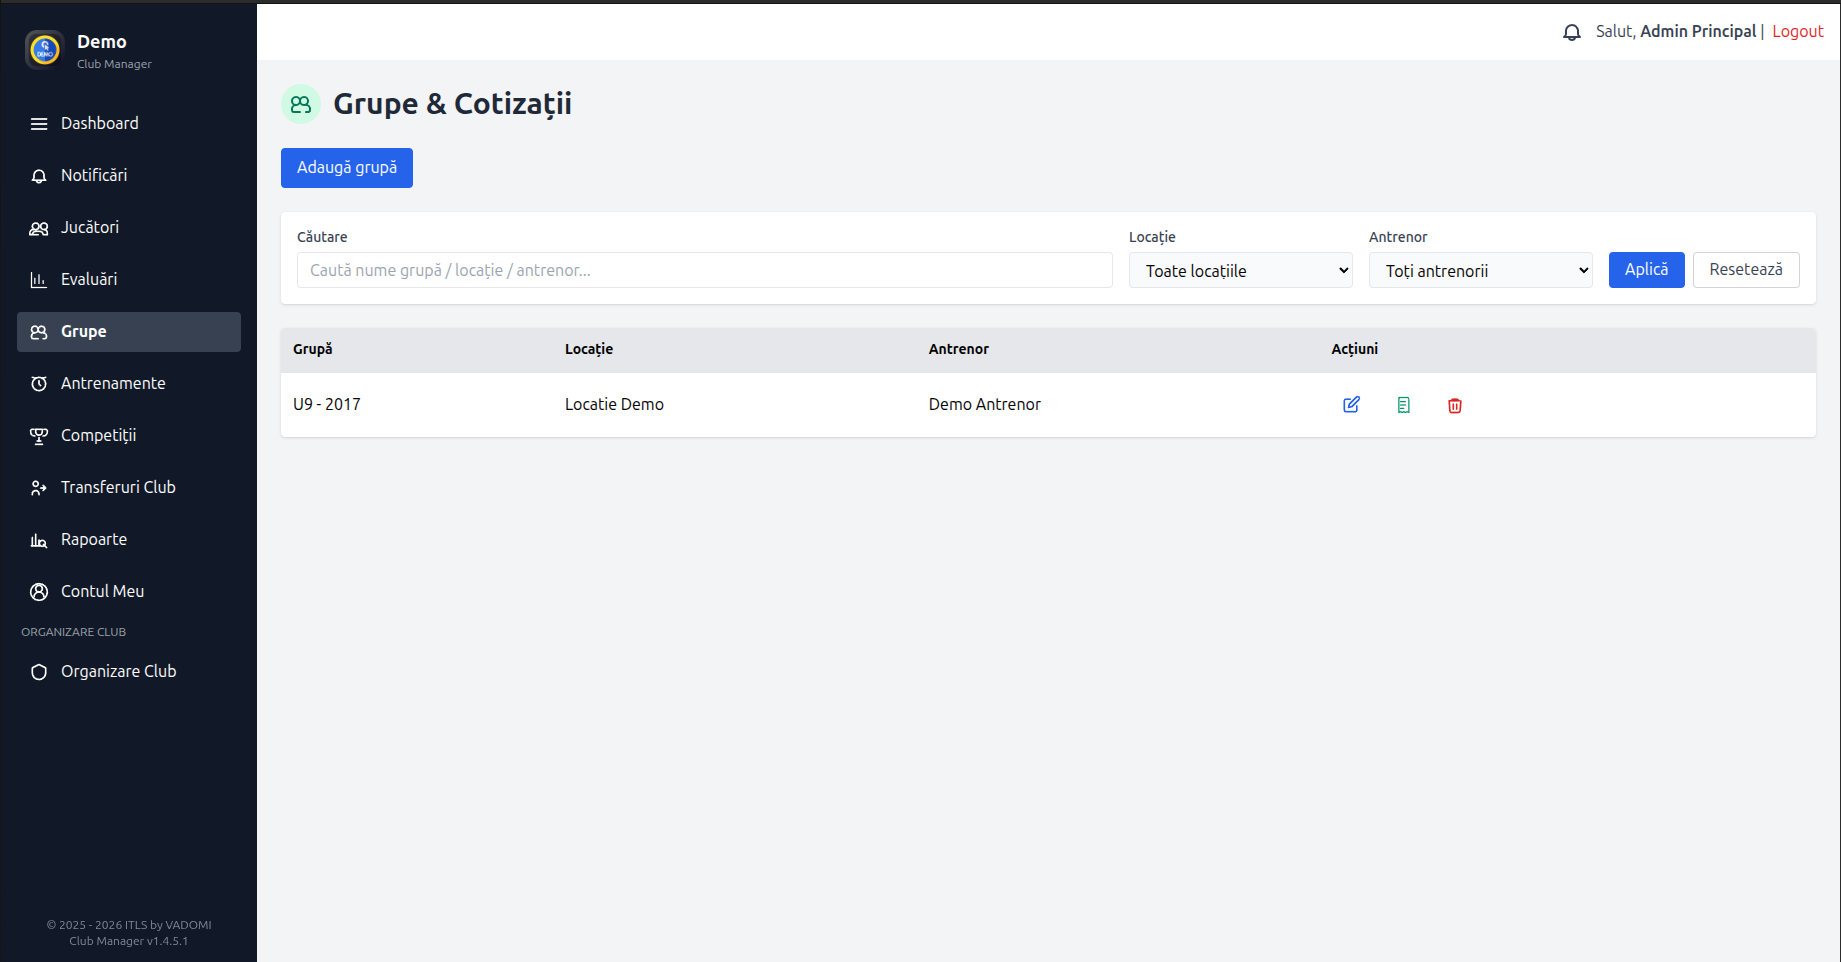
Task: Open the green fees document icon for U9 - 2017
Action: click(x=1403, y=405)
